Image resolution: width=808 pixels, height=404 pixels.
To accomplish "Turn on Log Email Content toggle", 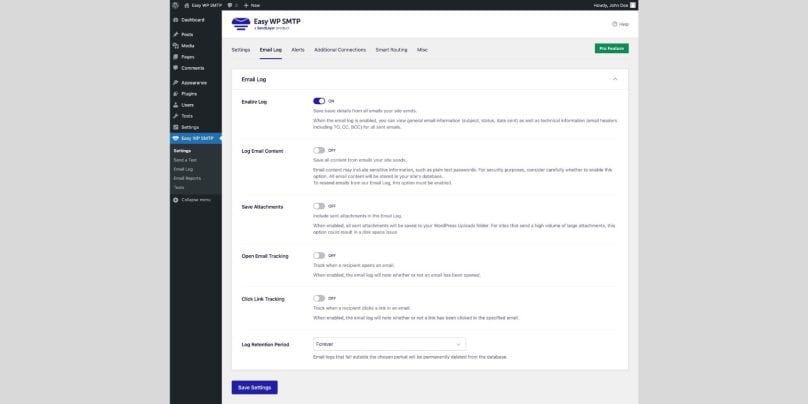I will coord(319,150).
